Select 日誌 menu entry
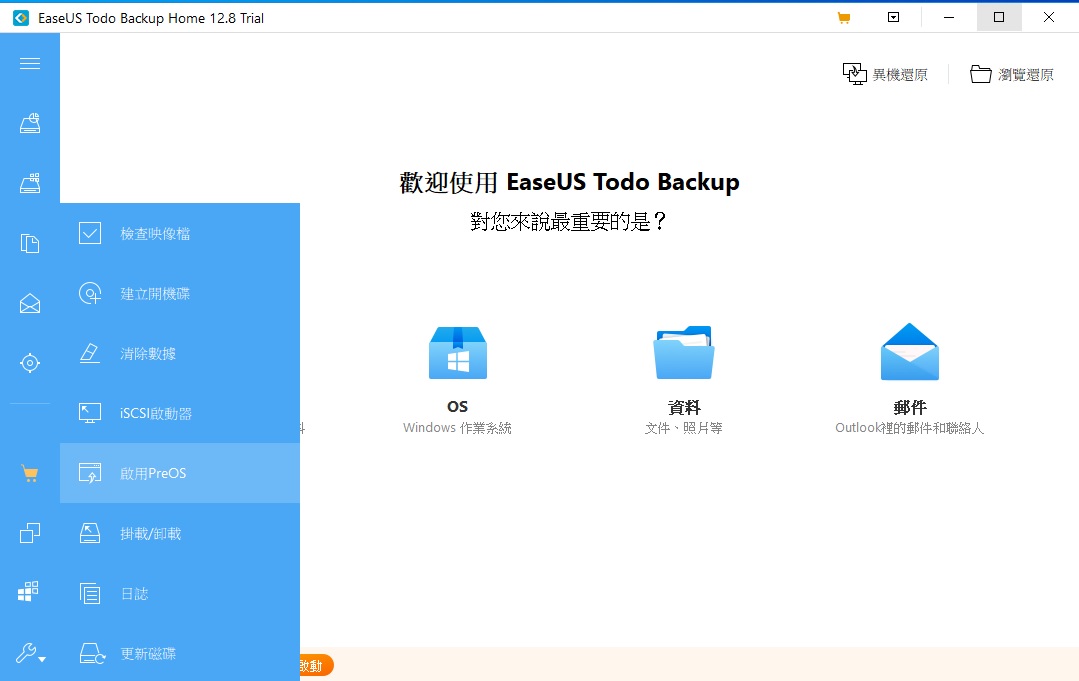The width and height of the screenshot is (1079, 681). click(180, 593)
